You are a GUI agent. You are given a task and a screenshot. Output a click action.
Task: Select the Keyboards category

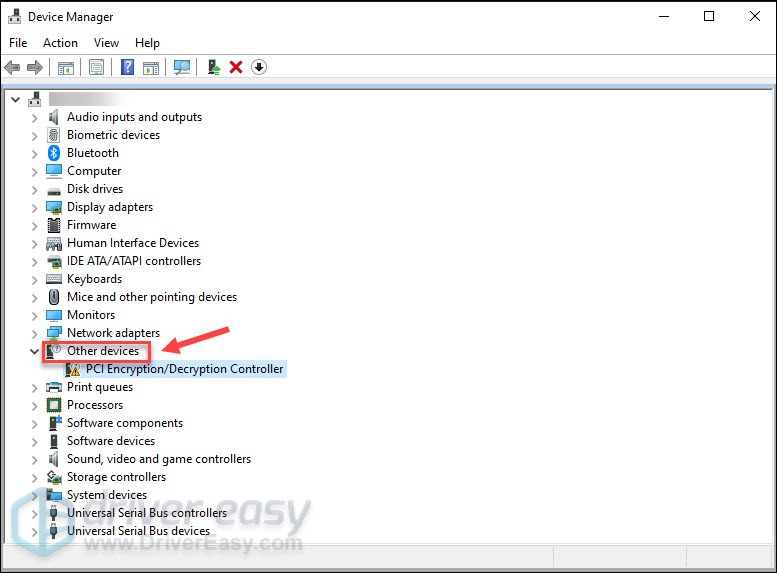[94, 279]
